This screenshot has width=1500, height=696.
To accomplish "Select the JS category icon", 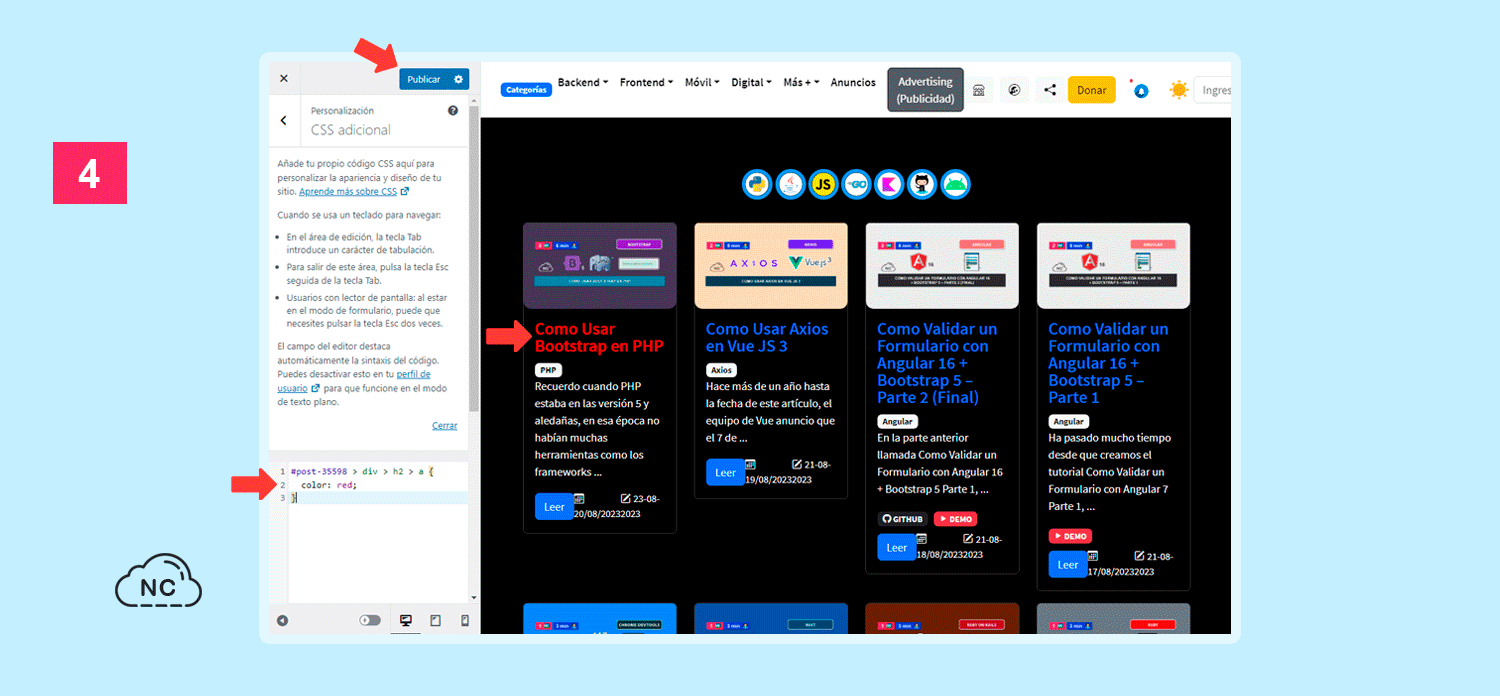I will (x=823, y=184).
